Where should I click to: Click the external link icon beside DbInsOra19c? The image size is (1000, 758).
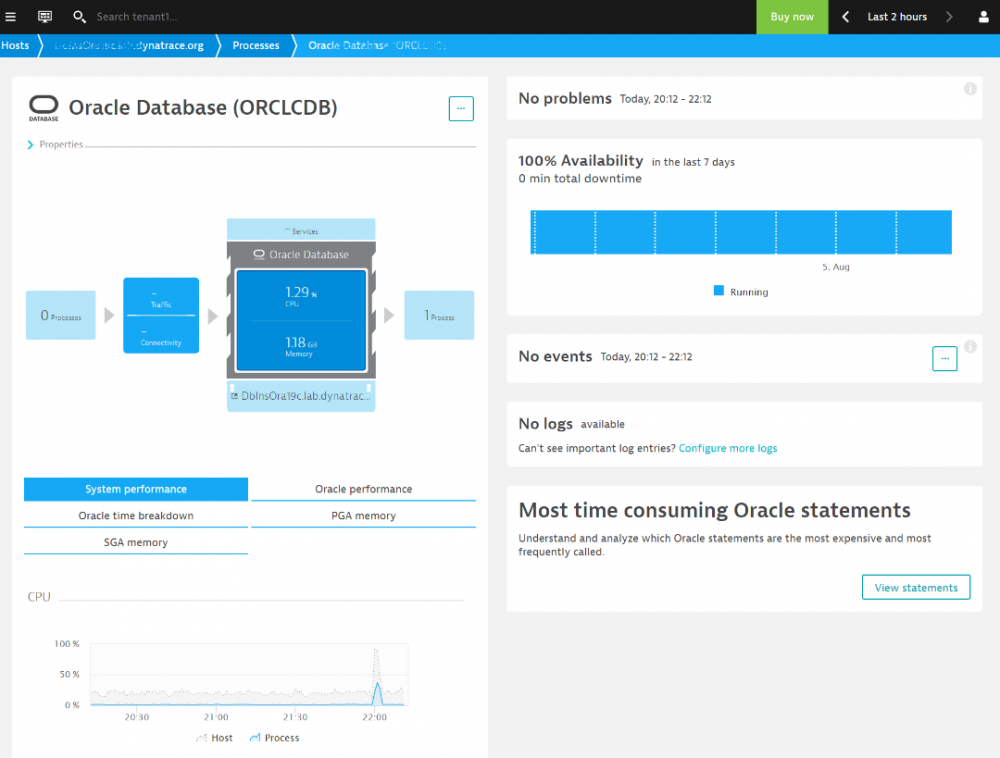coord(234,396)
